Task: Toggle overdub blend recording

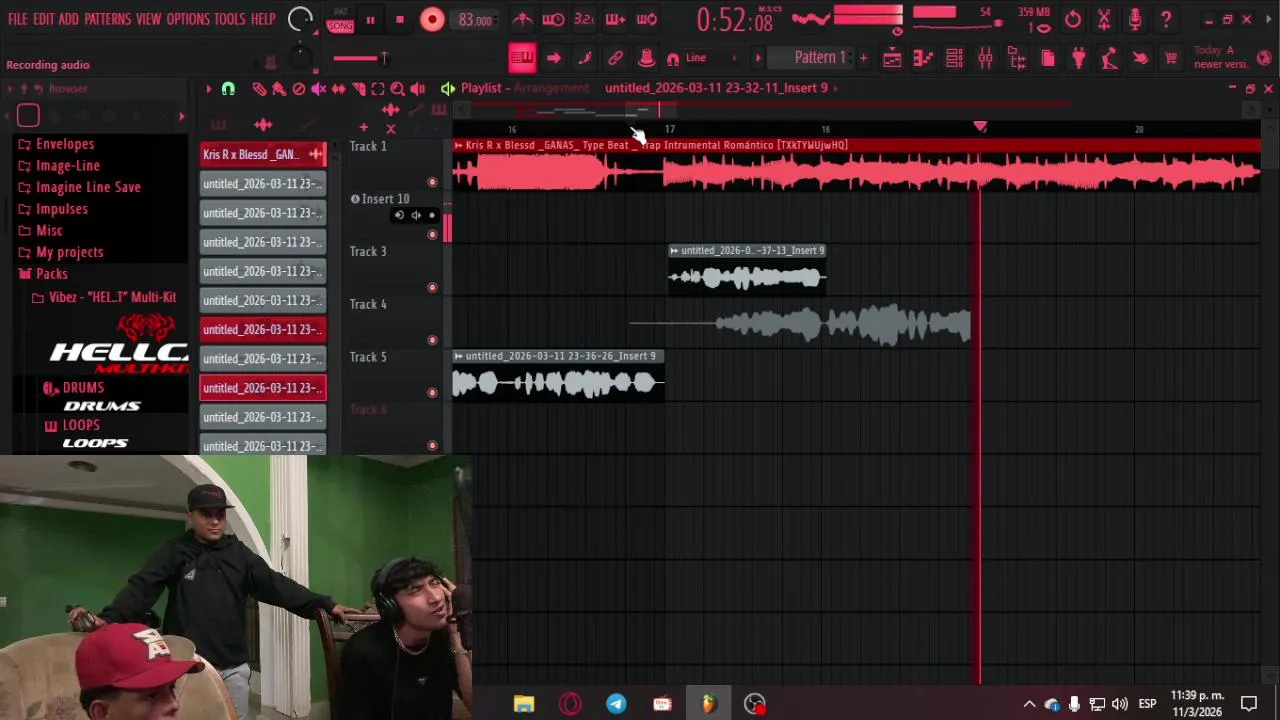Action: 615,19
